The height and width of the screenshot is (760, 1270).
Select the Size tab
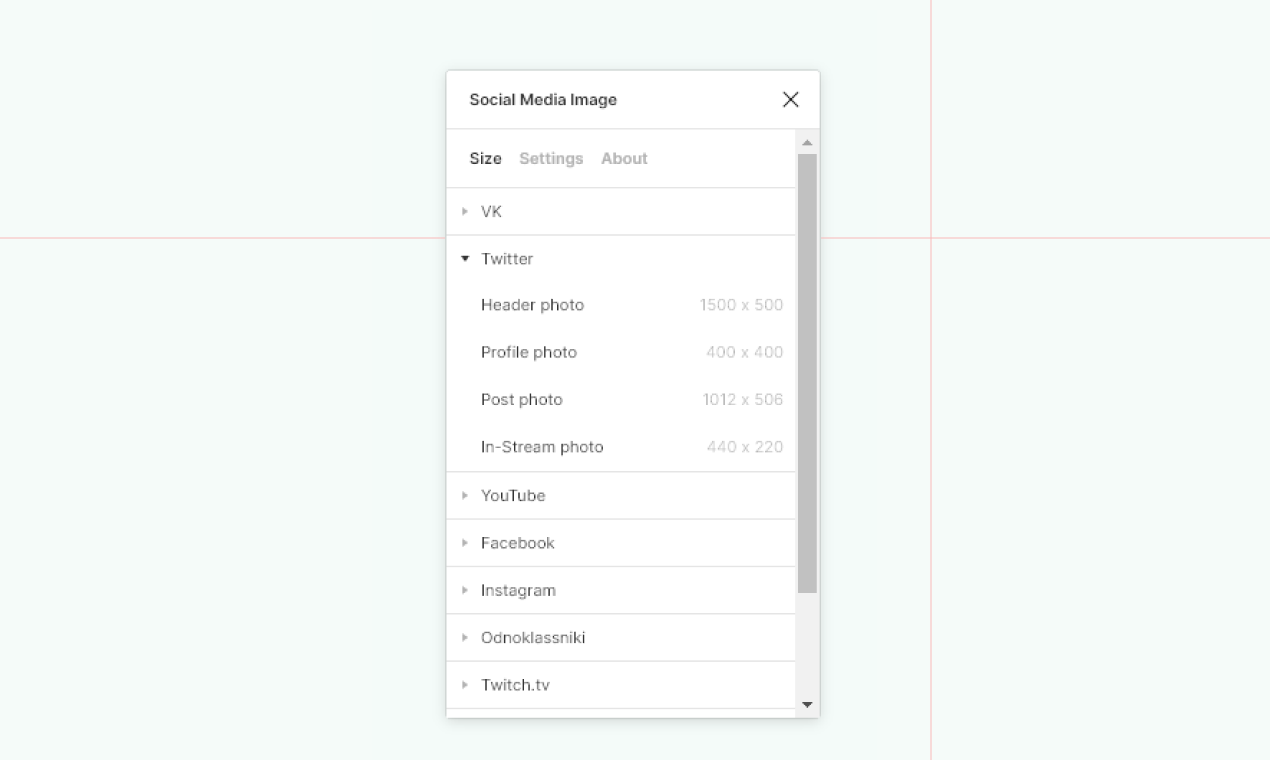pos(485,158)
